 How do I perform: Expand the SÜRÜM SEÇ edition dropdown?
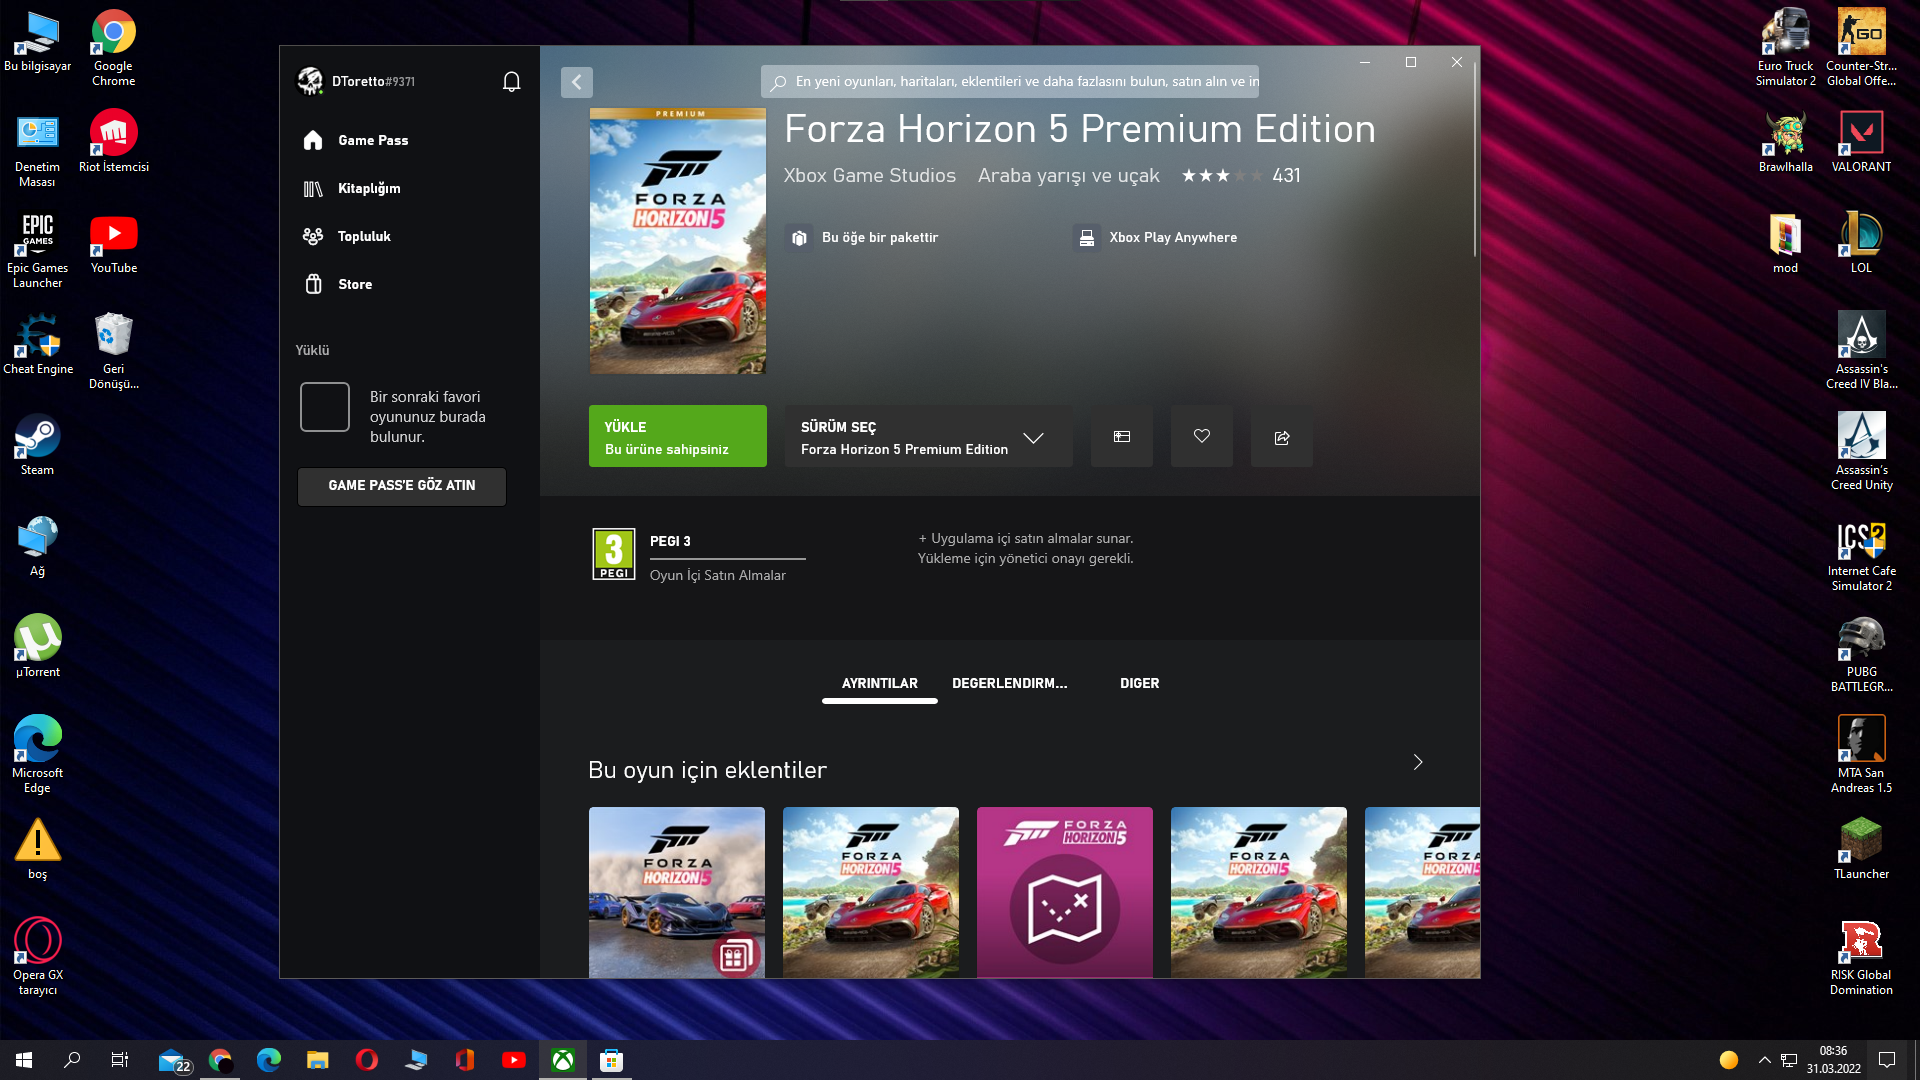[x=928, y=436]
